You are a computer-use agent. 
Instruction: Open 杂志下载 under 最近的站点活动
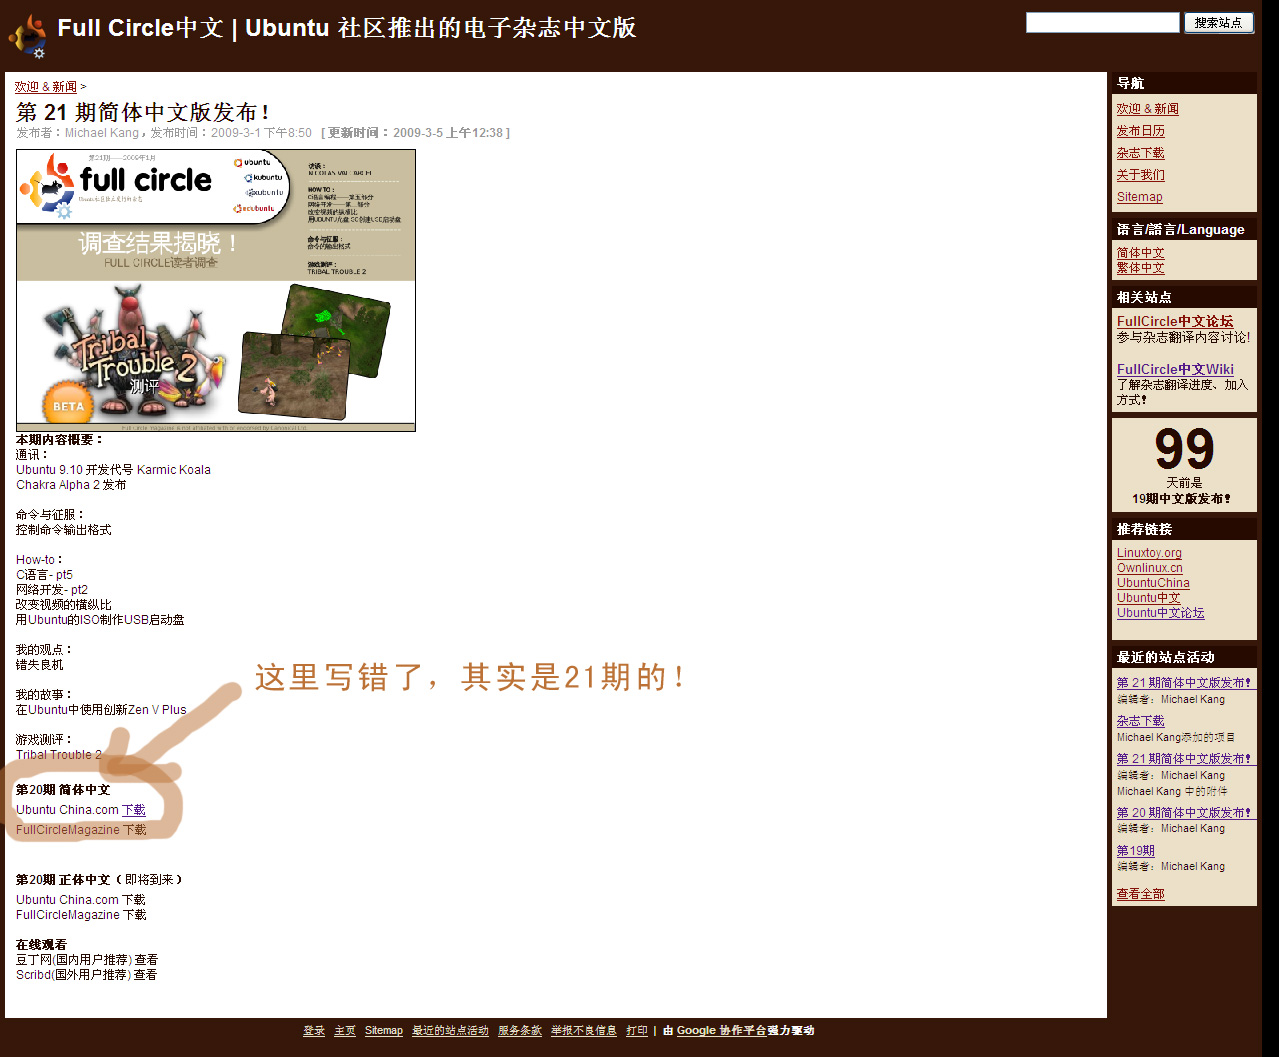click(1141, 721)
